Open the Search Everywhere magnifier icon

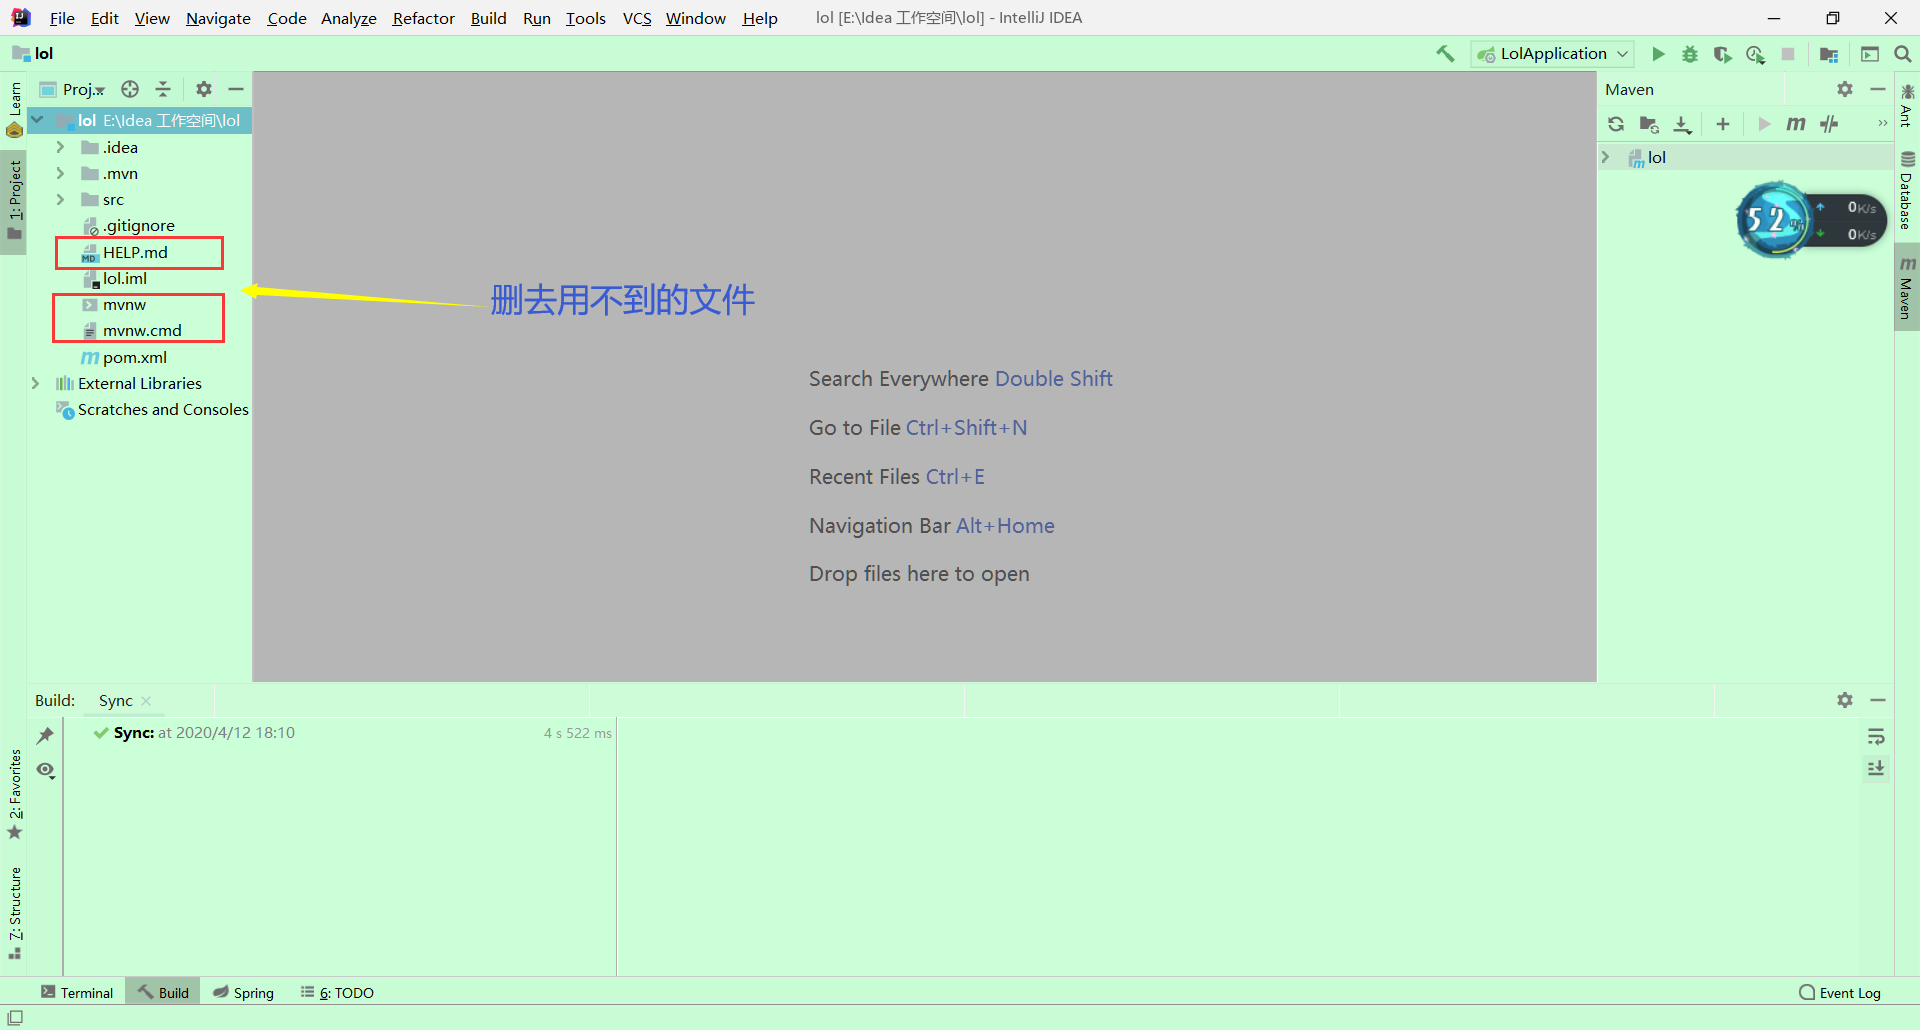[1903, 54]
